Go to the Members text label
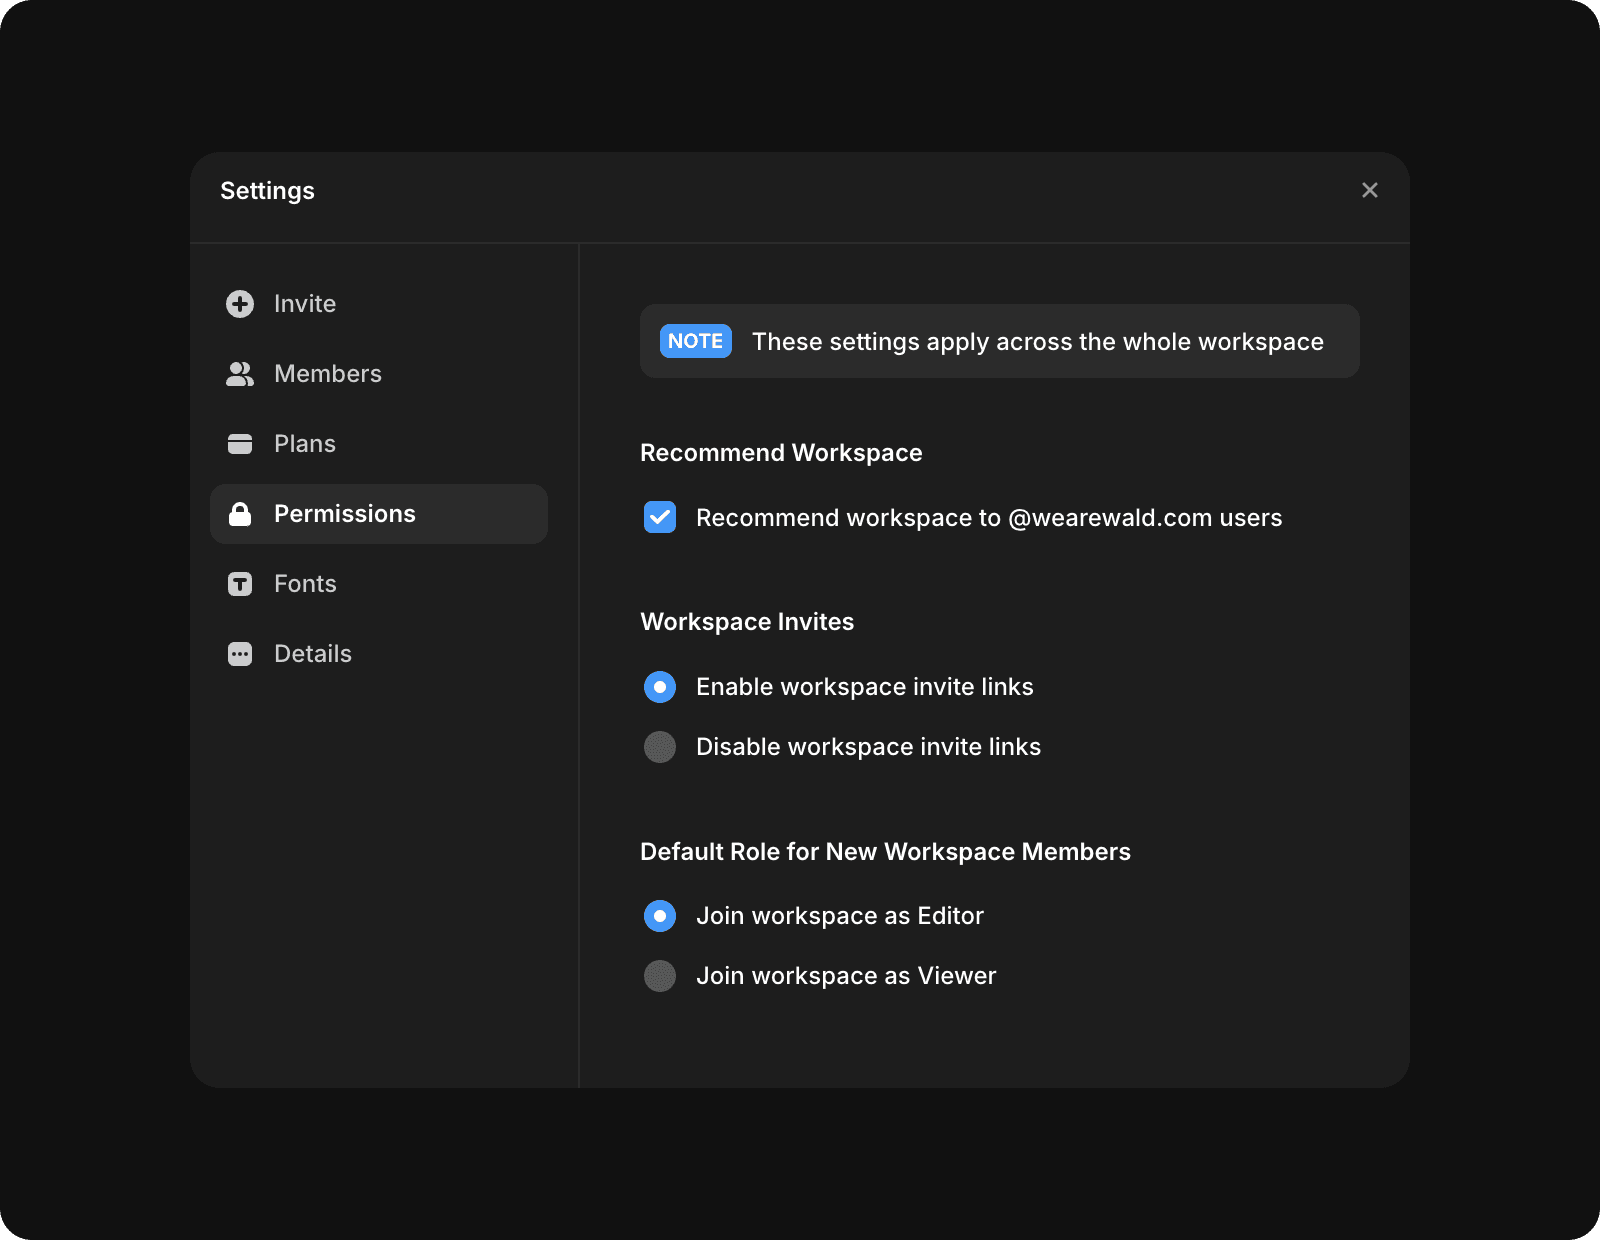 click(328, 374)
